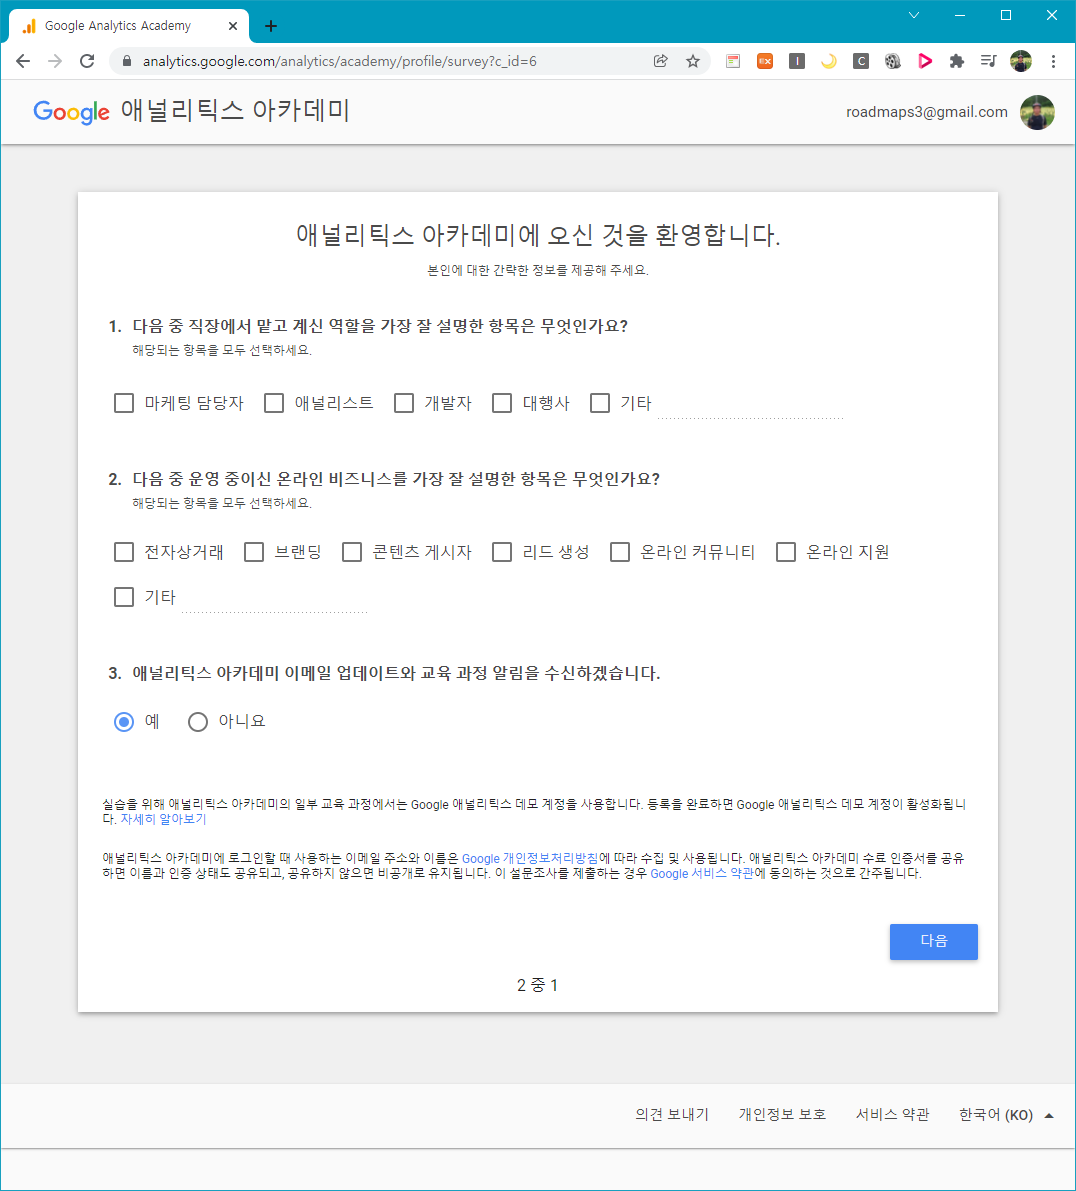The height and width of the screenshot is (1191, 1076).
Task: Check the 온라인 지원 checkbox
Action: (786, 551)
